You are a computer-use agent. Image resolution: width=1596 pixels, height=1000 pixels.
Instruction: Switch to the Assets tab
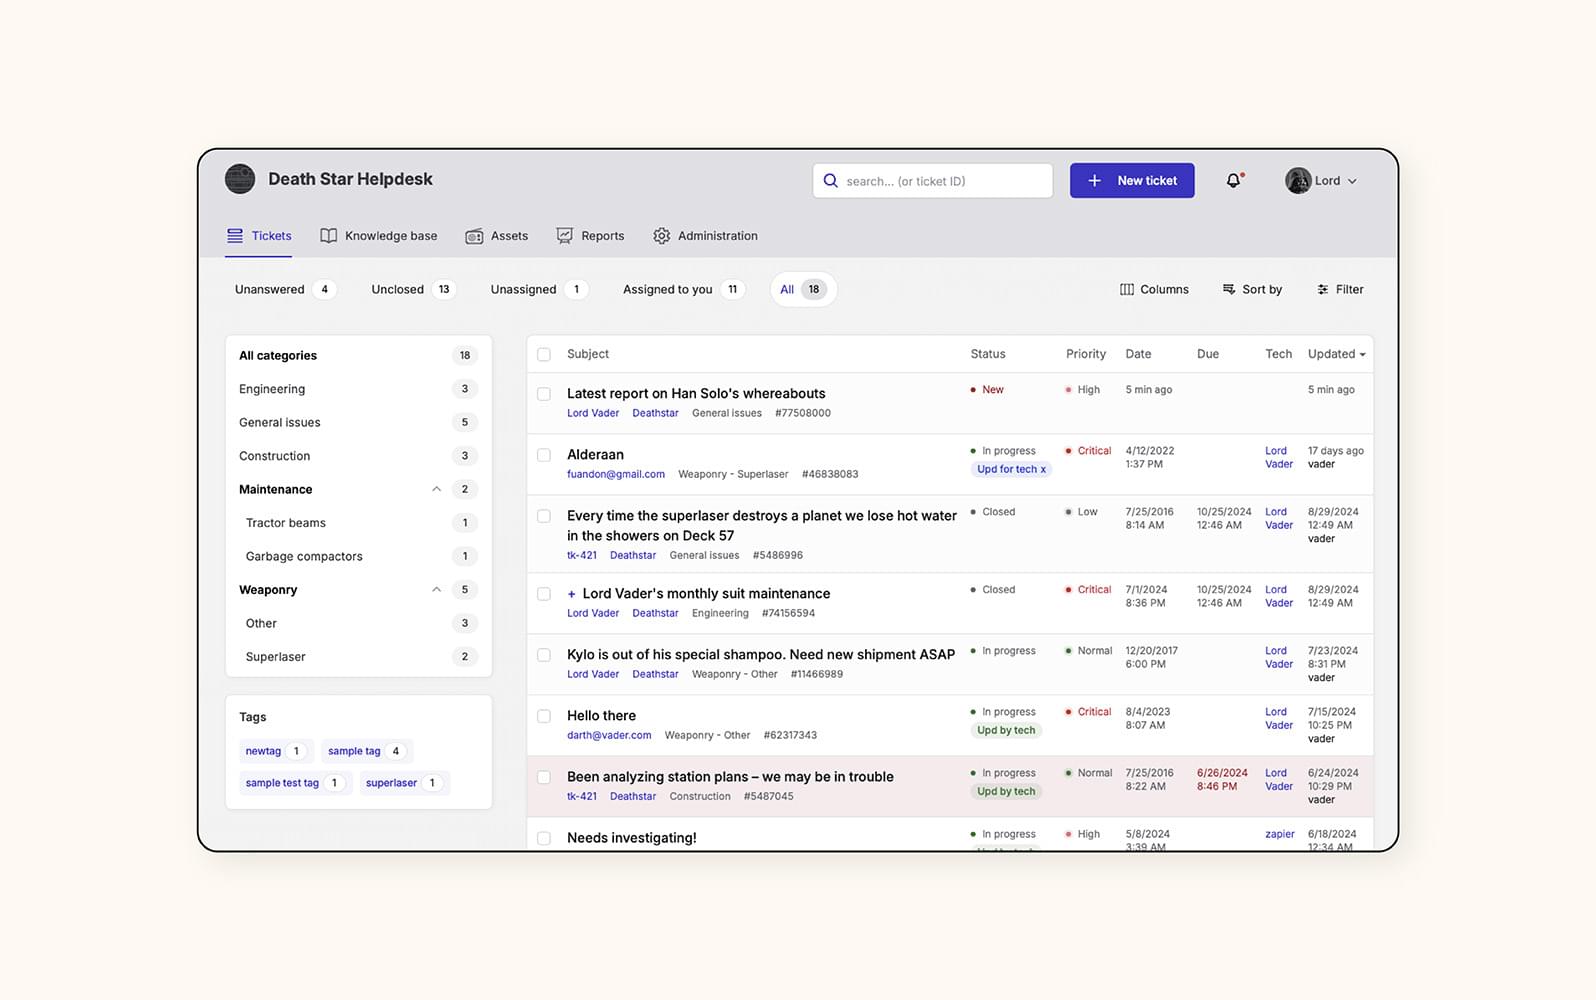[497, 236]
